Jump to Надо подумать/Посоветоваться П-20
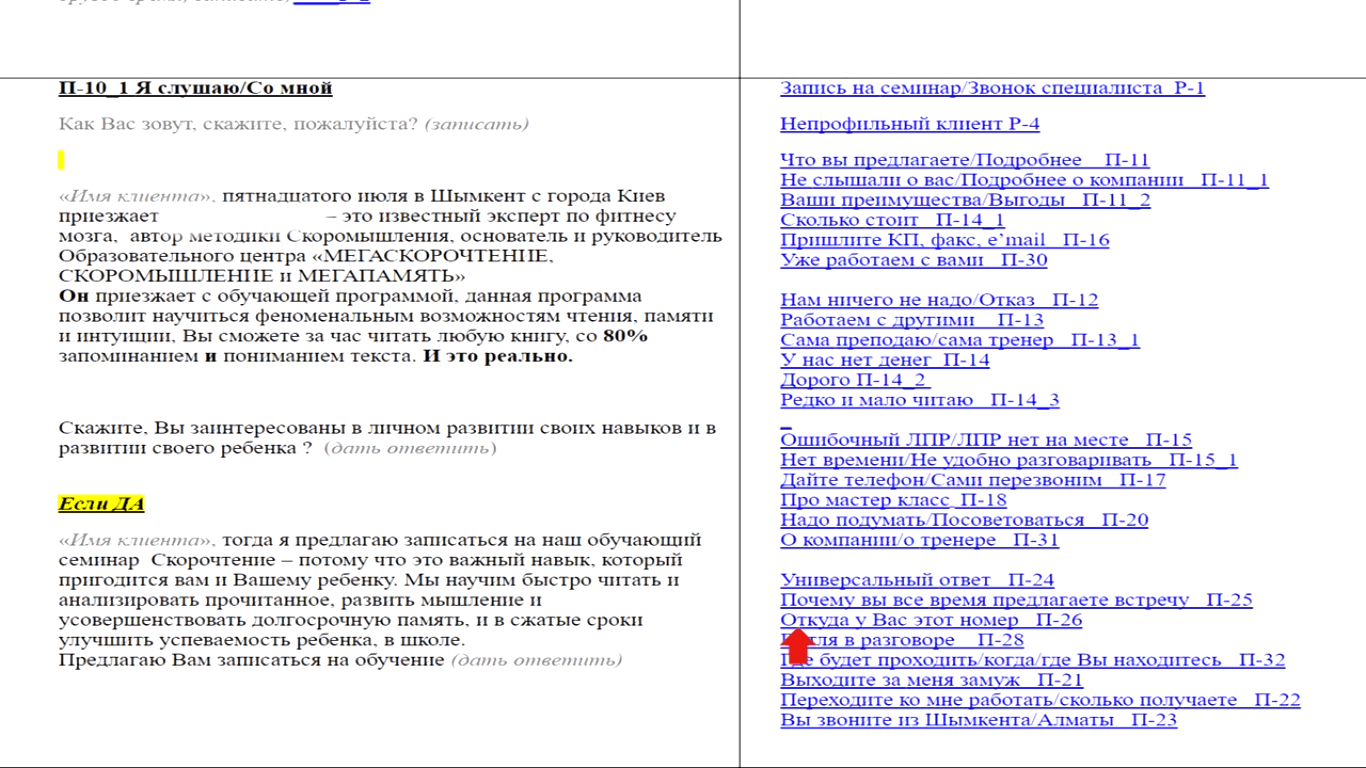This screenshot has height=768, width=1366. point(963,520)
